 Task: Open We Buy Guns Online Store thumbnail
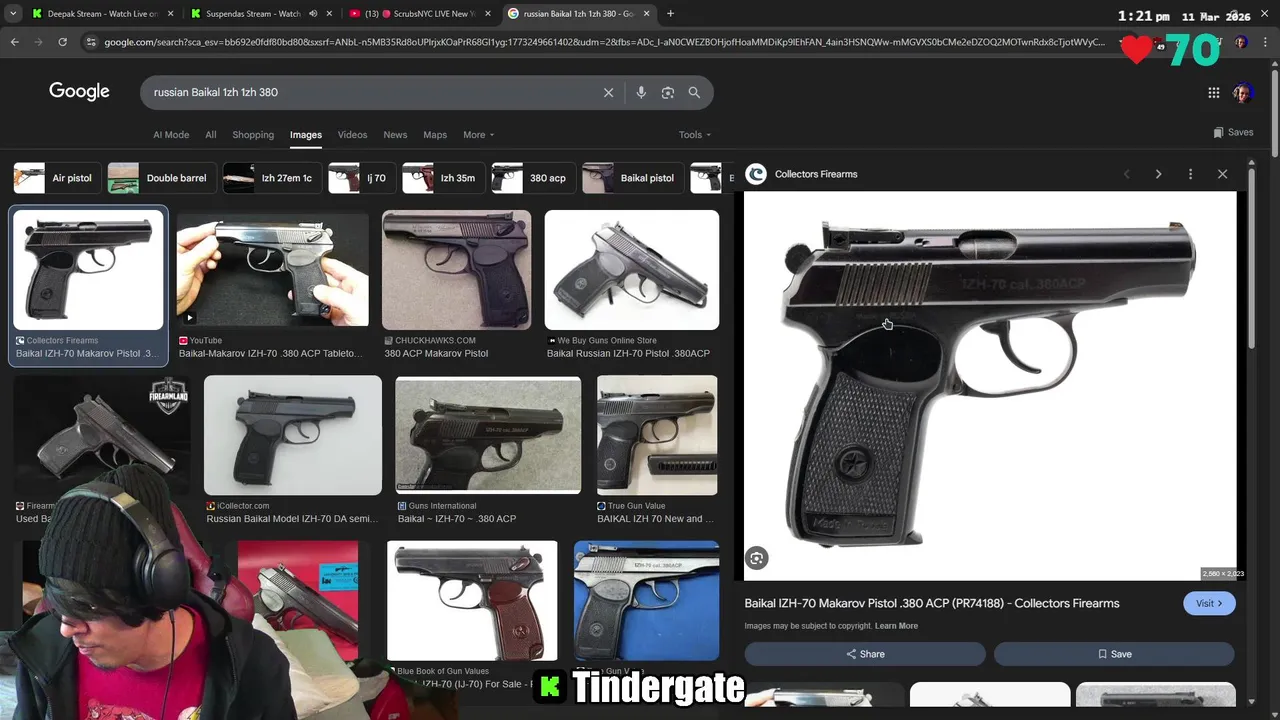(632, 270)
